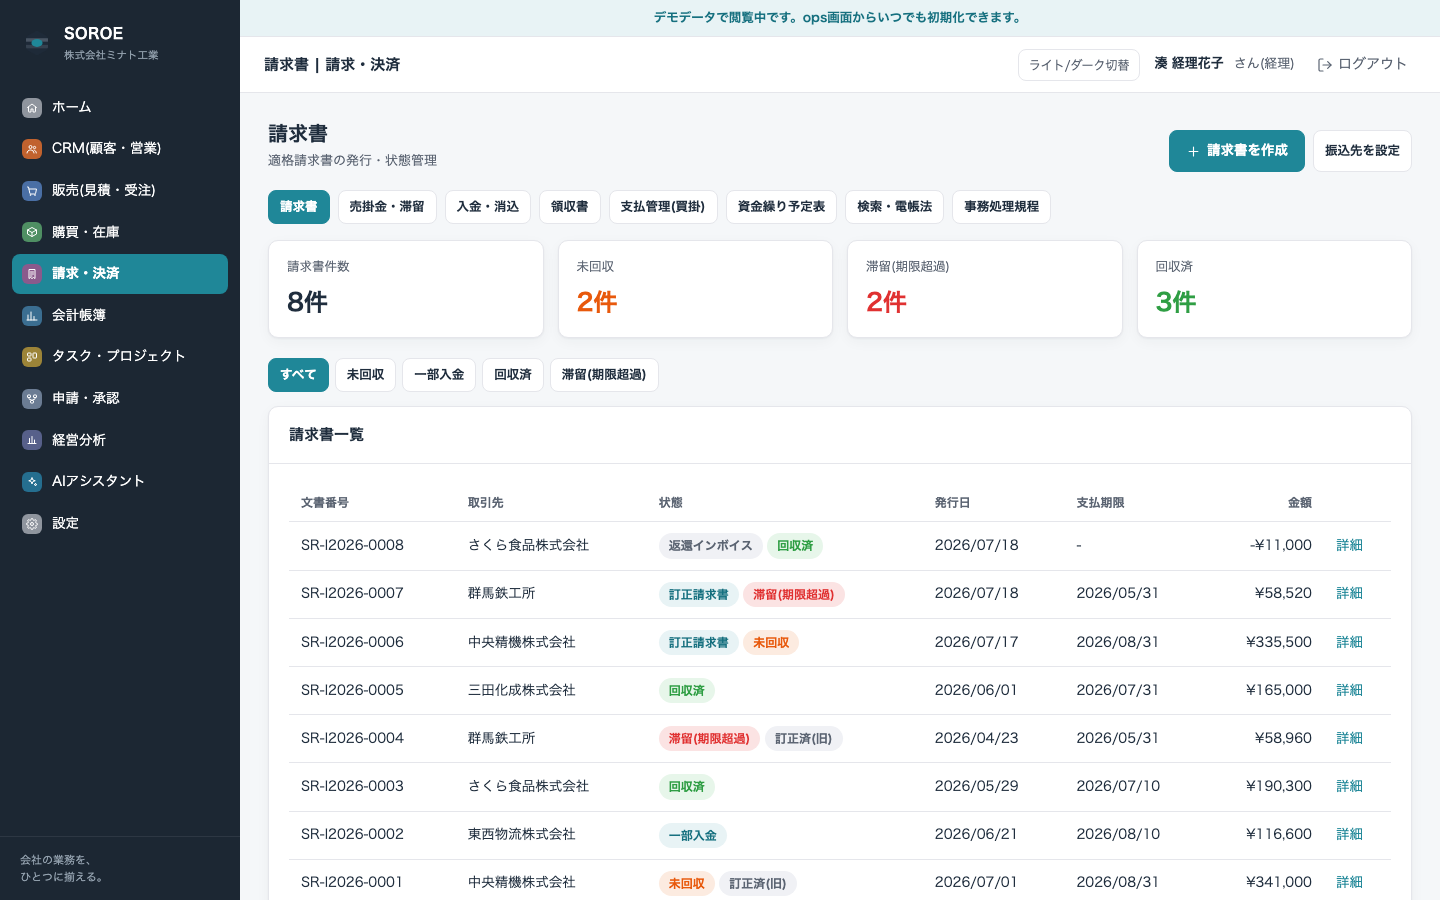Open the 会計帳簿 chart icon
The width and height of the screenshot is (1440, 900).
point(32,316)
